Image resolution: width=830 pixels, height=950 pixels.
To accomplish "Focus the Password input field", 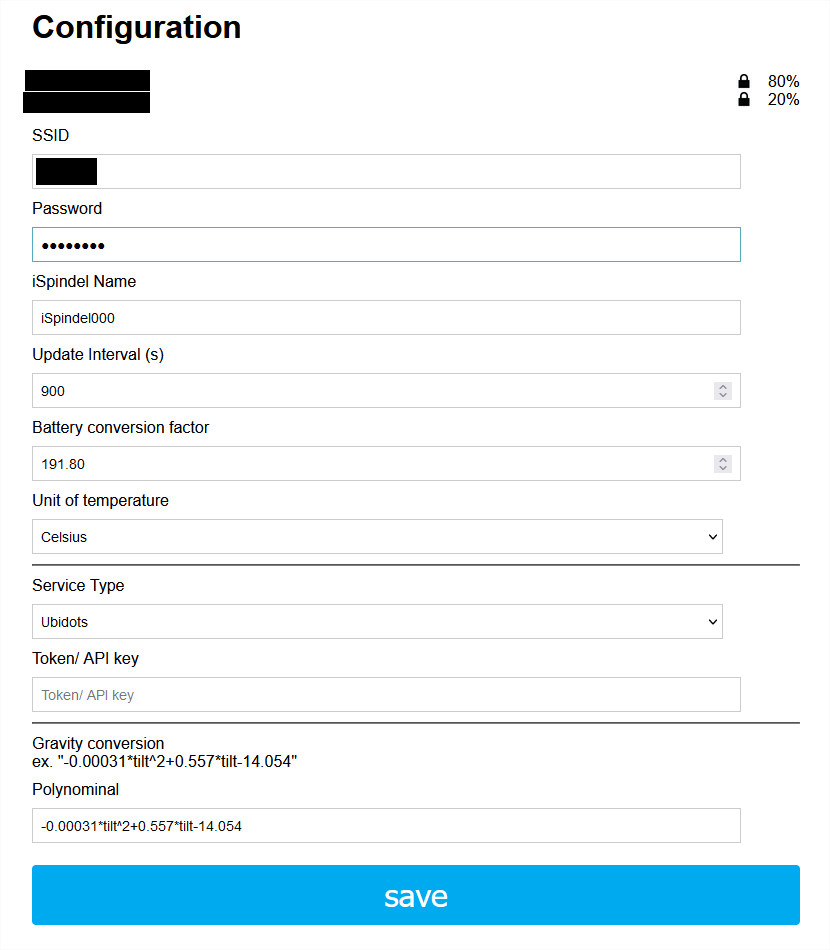I will 386,245.
